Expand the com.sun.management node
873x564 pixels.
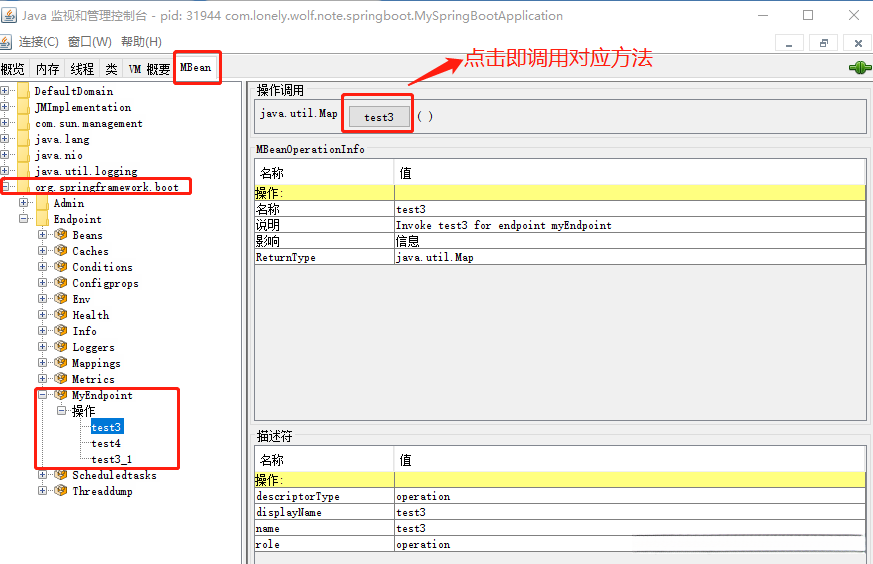click(x=4, y=122)
